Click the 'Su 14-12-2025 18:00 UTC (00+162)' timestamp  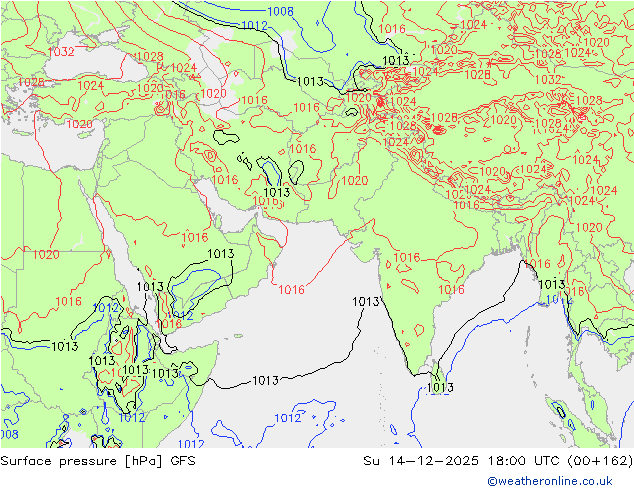click(x=498, y=461)
